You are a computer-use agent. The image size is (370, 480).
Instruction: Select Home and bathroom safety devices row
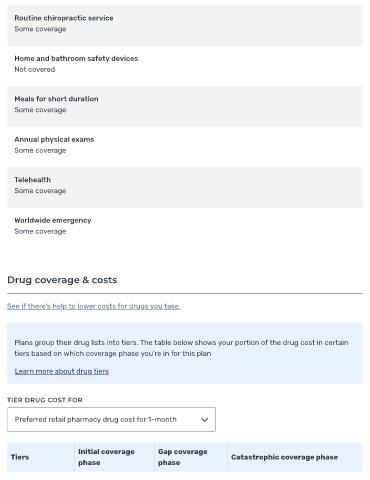point(185,66)
